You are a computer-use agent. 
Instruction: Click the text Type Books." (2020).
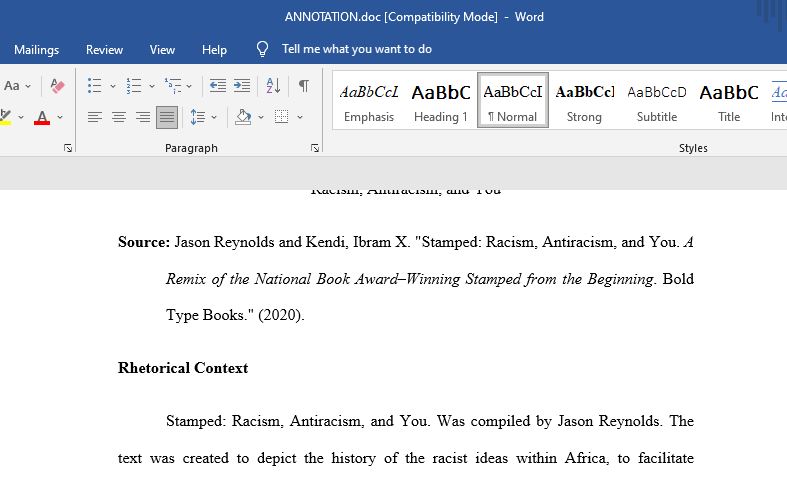(235, 315)
